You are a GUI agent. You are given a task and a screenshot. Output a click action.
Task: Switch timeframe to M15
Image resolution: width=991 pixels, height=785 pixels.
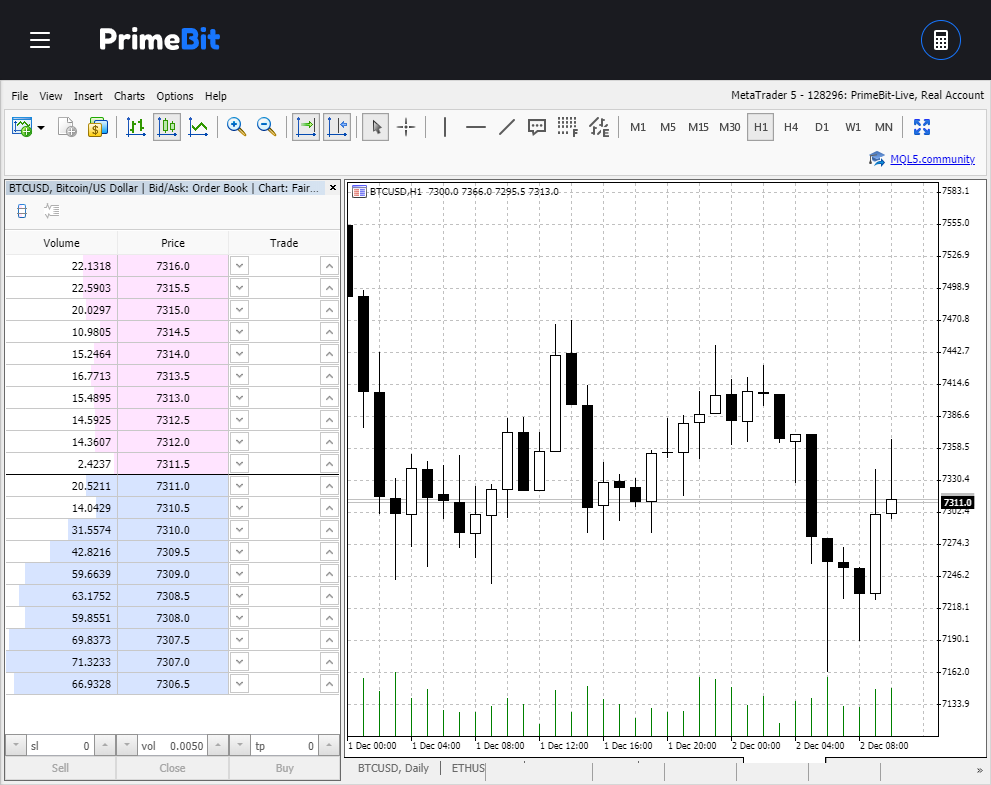pos(698,127)
